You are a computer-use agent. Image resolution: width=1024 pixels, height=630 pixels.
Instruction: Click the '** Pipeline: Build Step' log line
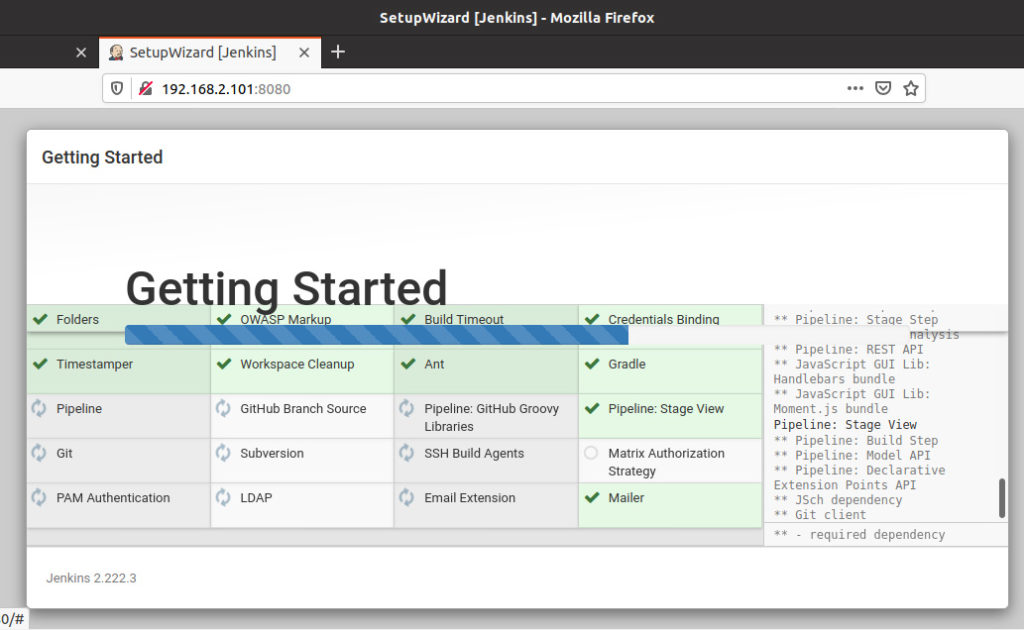coord(856,440)
